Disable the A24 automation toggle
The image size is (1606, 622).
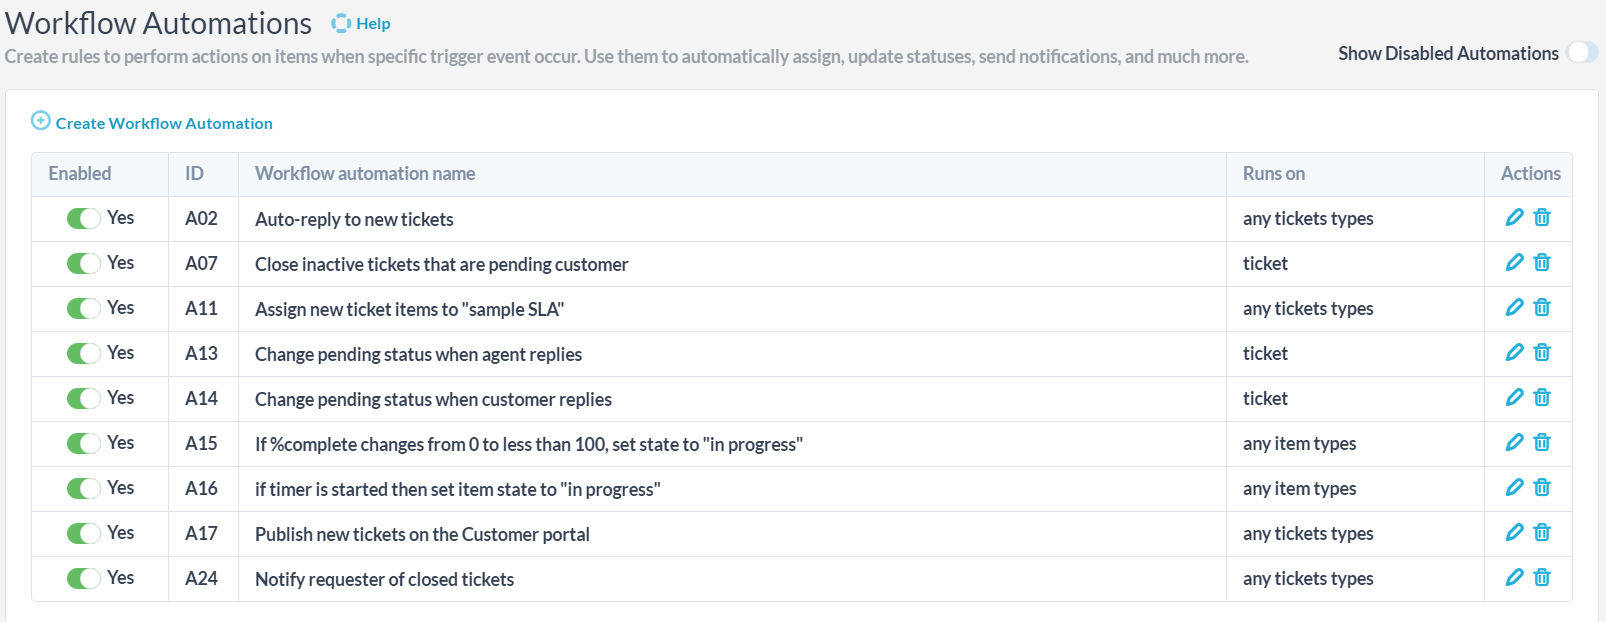(x=84, y=579)
